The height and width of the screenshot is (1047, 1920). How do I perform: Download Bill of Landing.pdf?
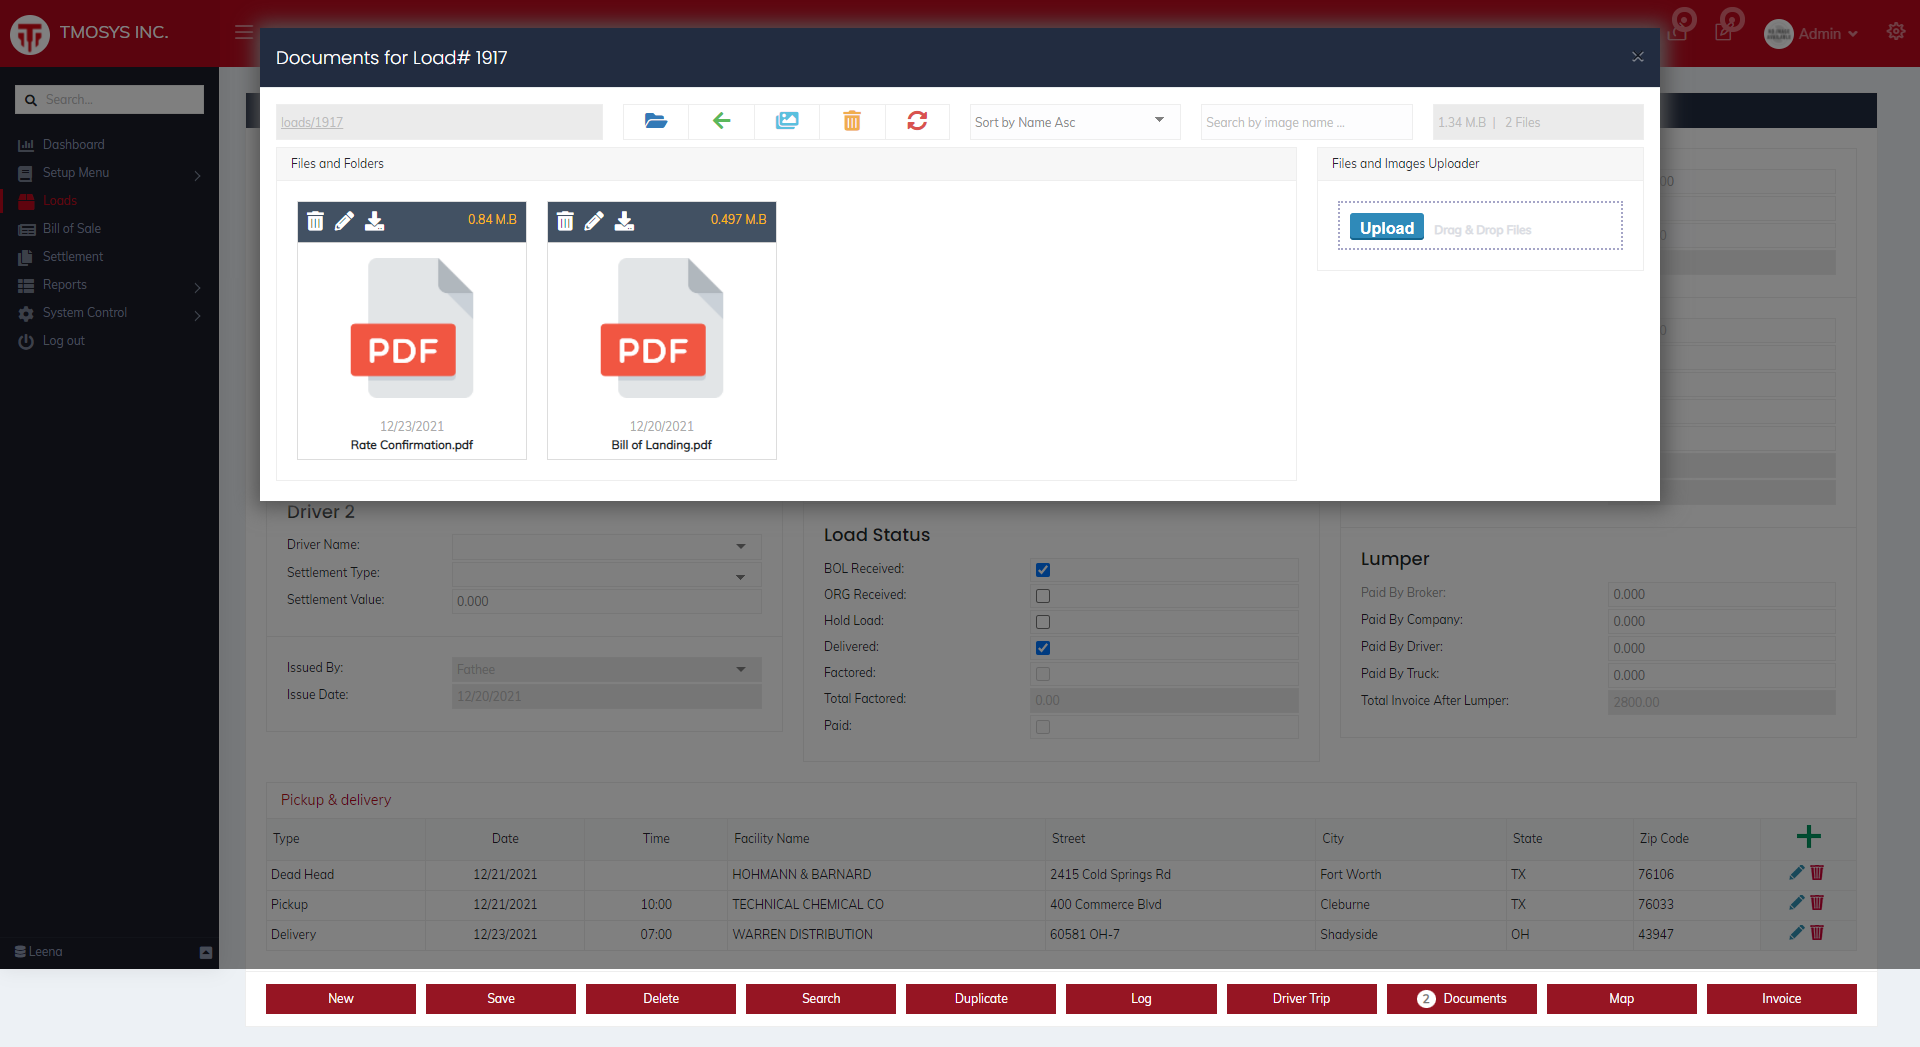coord(625,221)
